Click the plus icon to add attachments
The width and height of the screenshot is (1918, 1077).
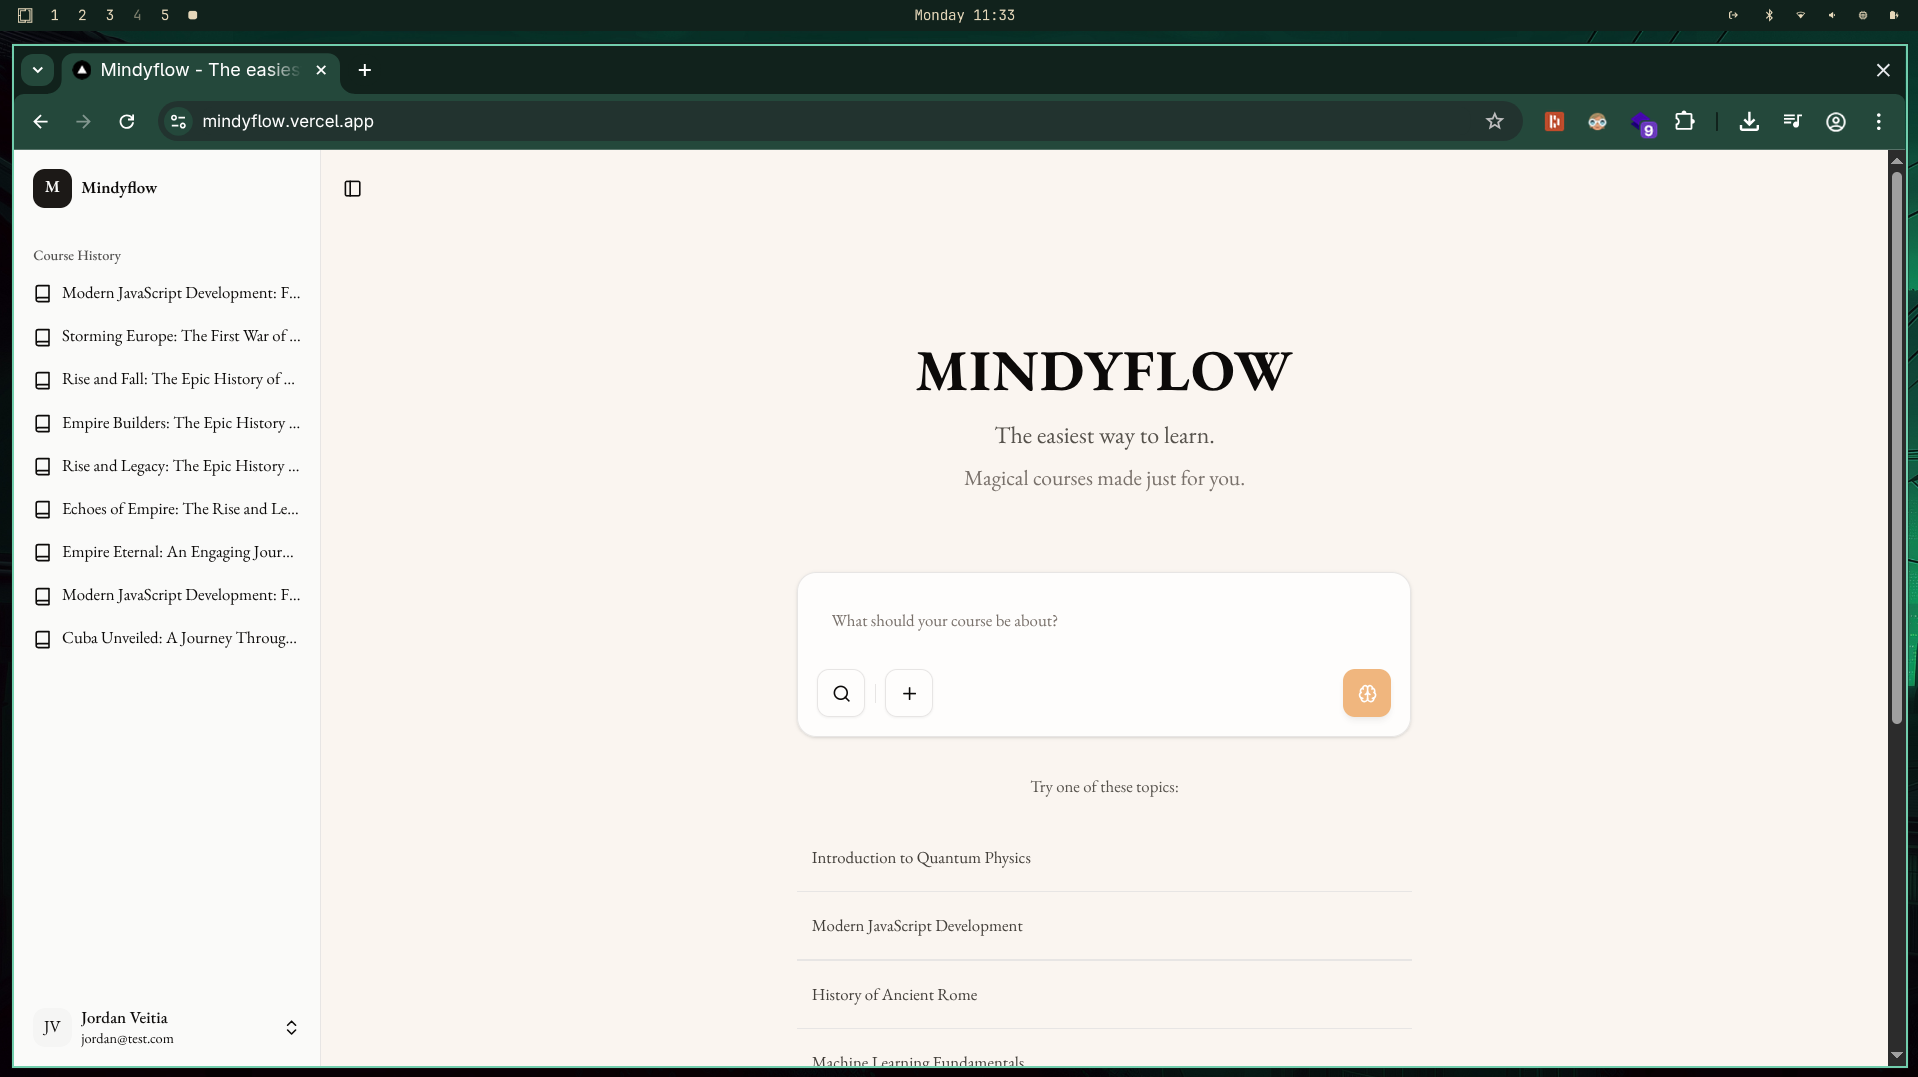point(909,692)
